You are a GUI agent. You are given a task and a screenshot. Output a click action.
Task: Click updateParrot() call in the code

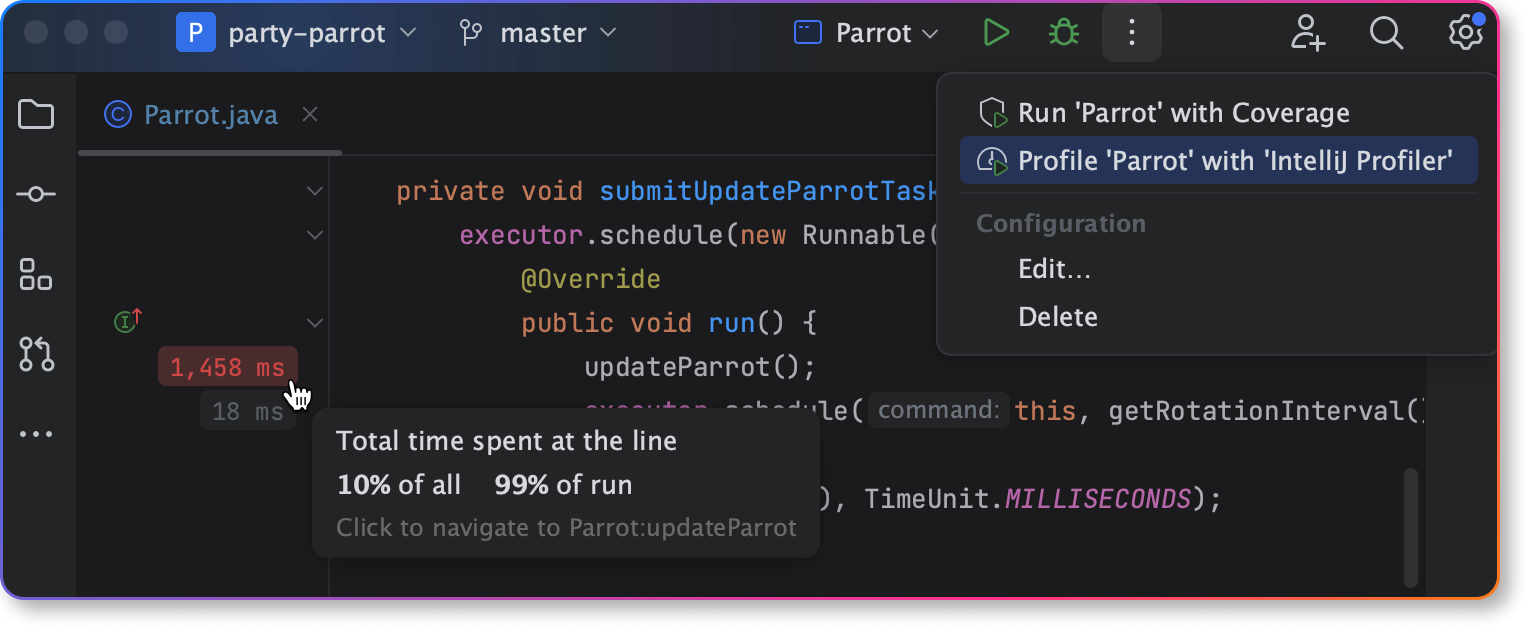(700, 367)
